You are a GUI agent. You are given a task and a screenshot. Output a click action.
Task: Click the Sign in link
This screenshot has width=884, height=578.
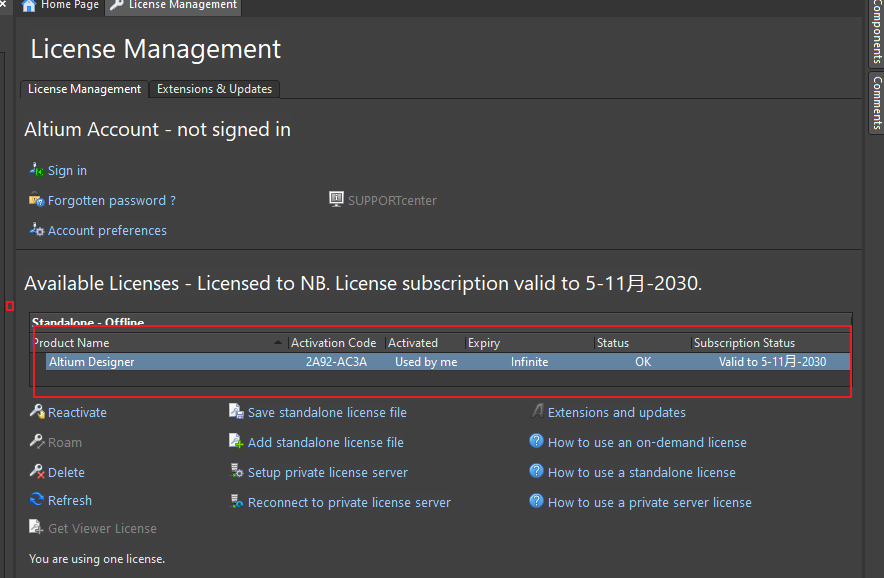67,170
